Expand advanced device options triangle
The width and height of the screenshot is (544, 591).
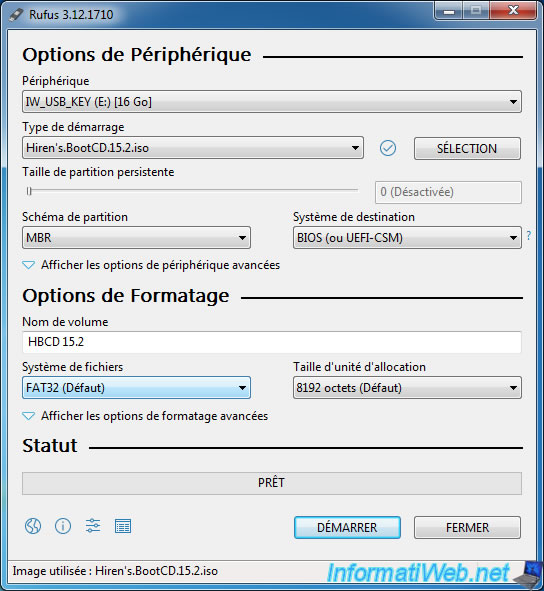click(x=29, y=265)
